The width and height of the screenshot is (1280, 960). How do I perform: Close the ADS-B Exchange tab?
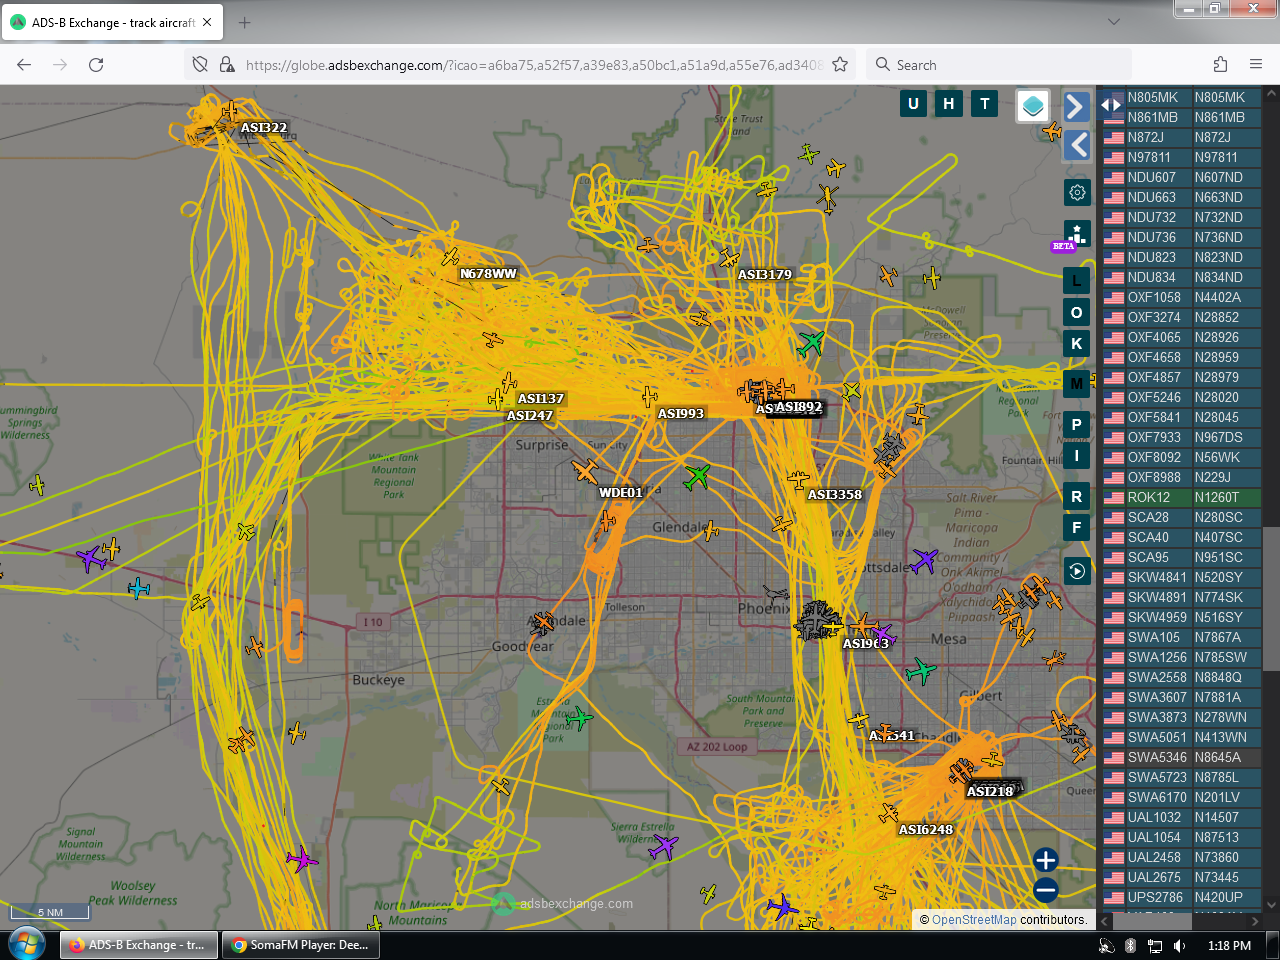pyautogui.click(x=207, y=22)
